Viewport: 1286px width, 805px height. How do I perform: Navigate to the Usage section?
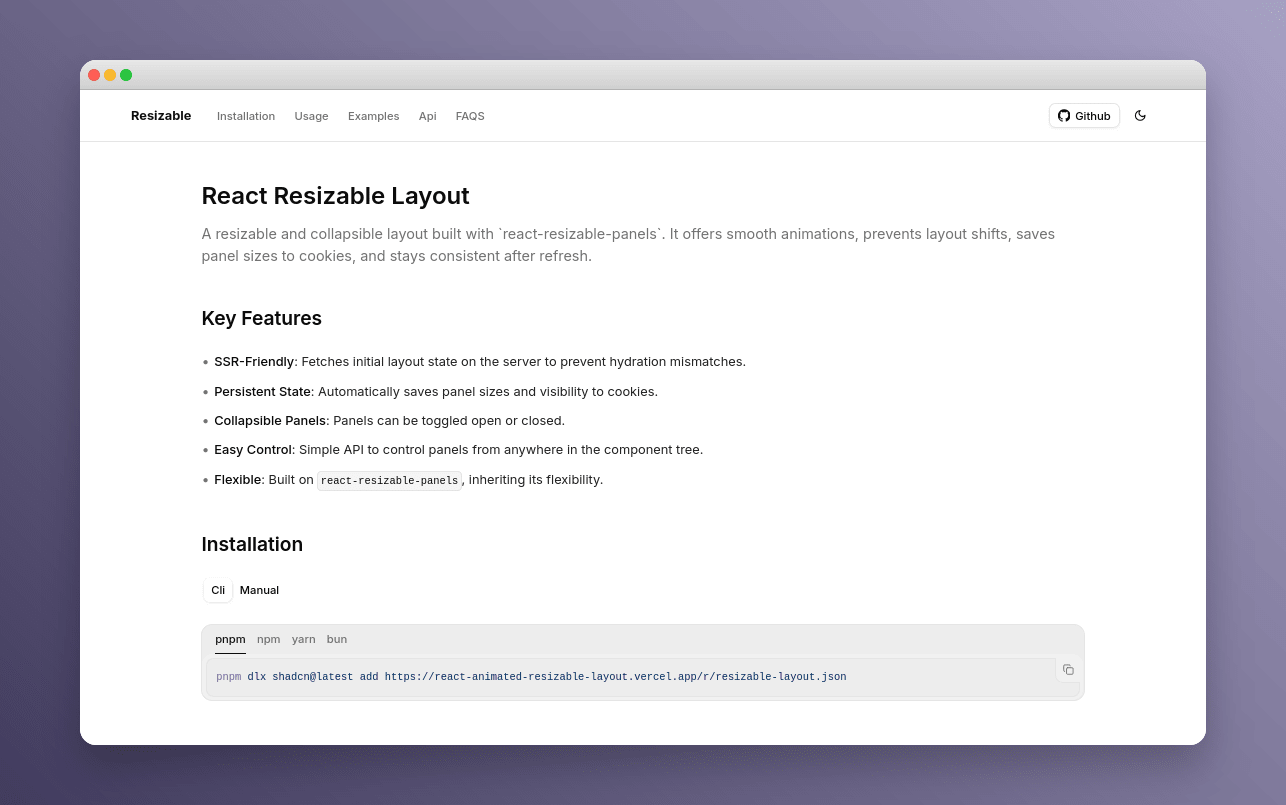311,116
